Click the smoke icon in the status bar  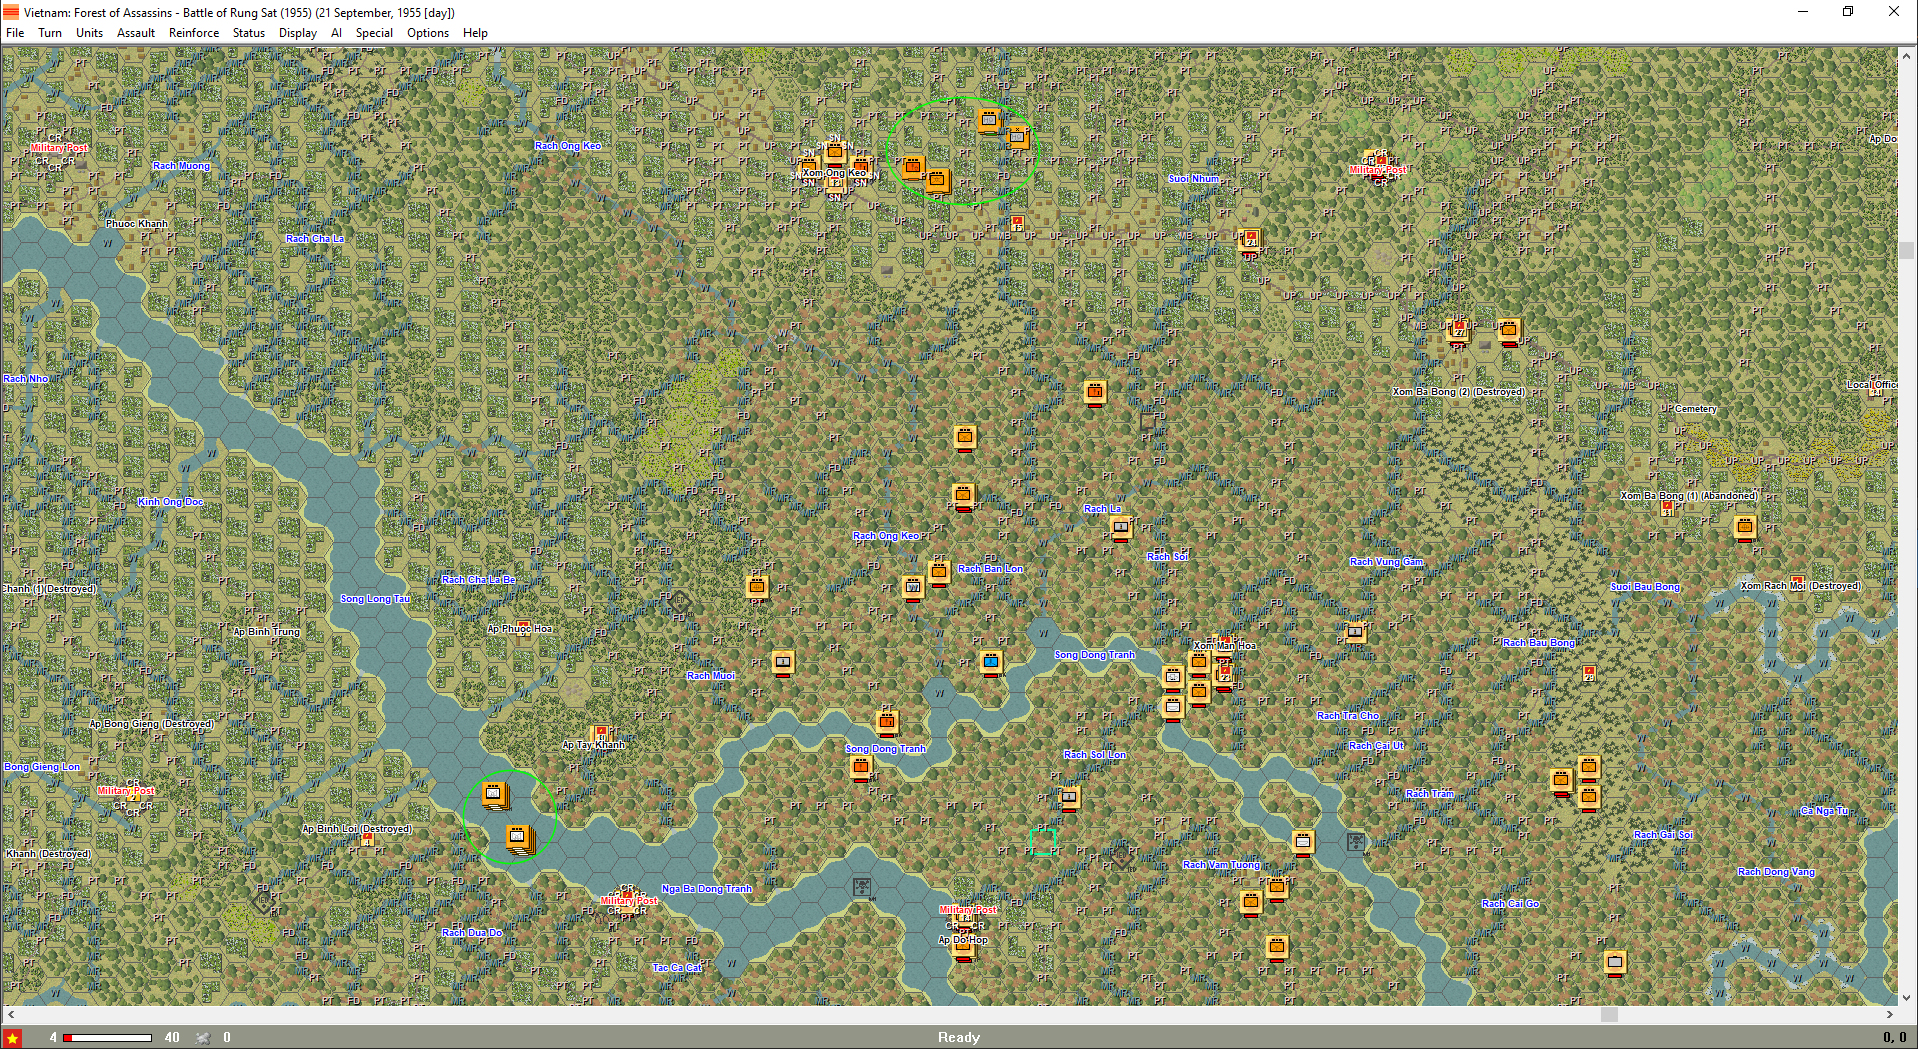pos(203,1038)
